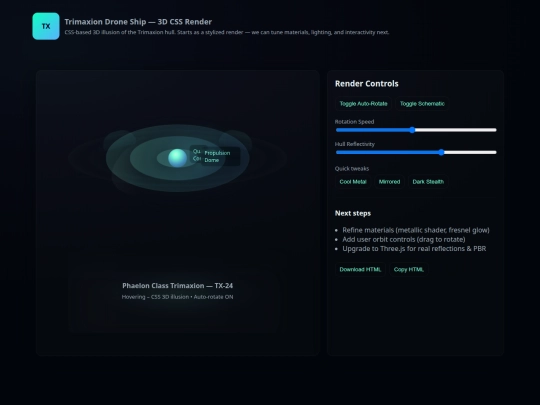
Task: Click 'Add user orbit controls' list item
Action: (404, 239)
